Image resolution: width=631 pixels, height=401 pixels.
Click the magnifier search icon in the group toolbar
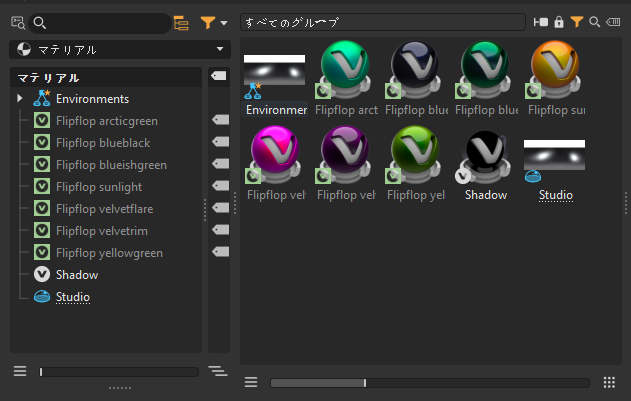(594, 22)
